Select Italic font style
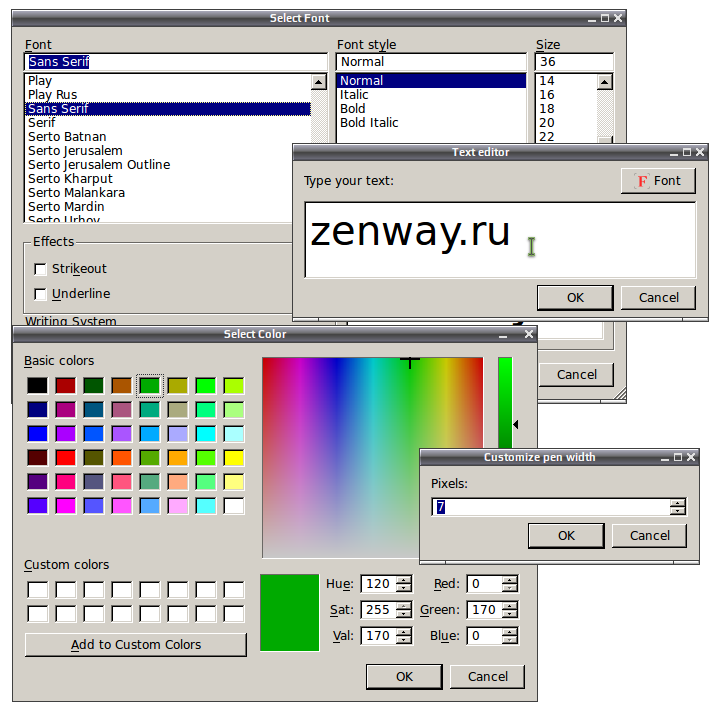 pos(431,95)
